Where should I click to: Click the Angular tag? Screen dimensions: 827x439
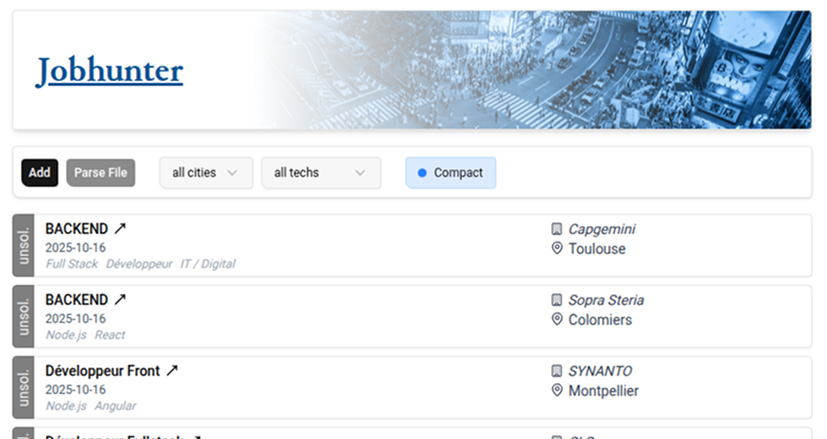pyautogui.click(x=116, y=406)
